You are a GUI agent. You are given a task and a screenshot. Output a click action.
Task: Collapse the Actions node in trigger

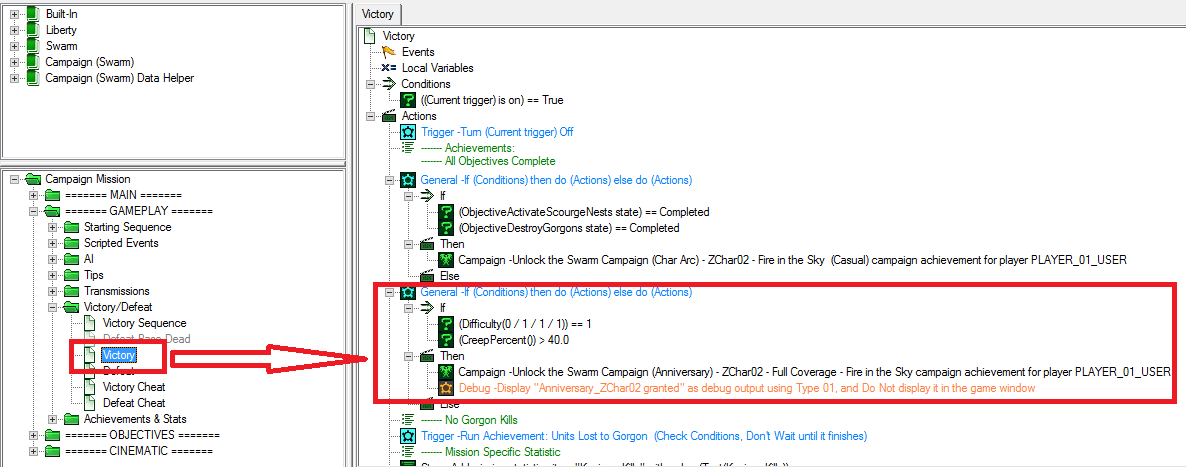pyautogui.click(x=370, y=116)
